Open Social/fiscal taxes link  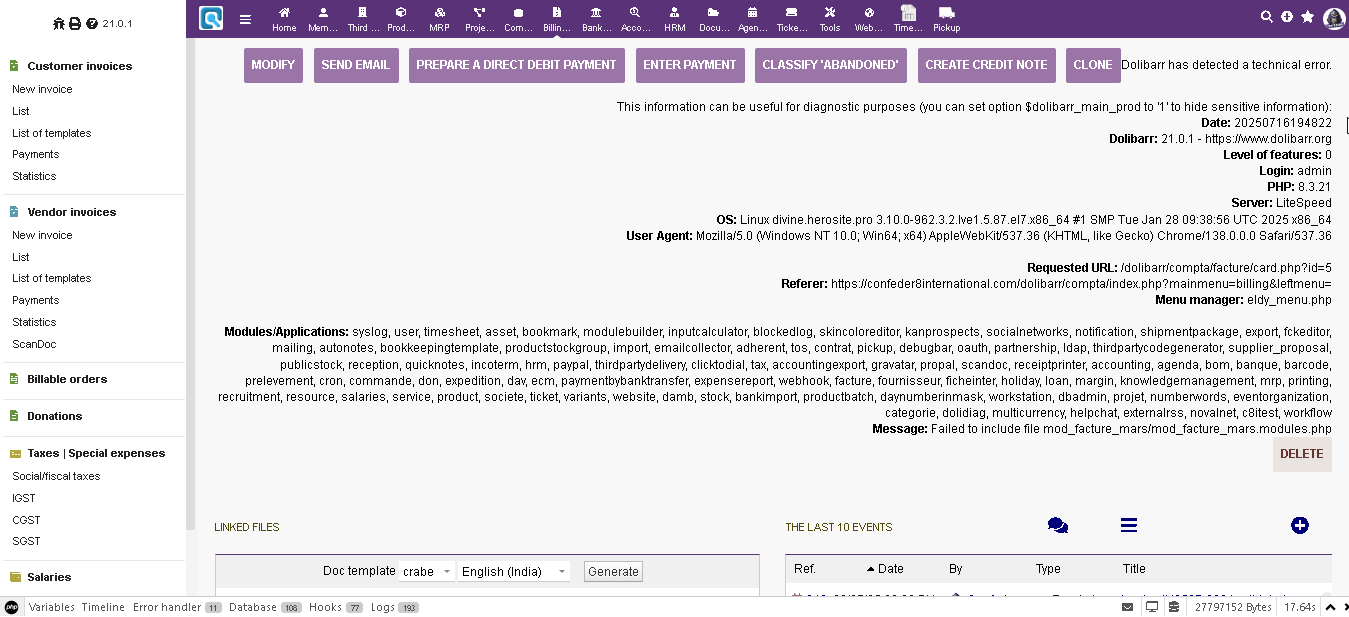click(56, 476)
